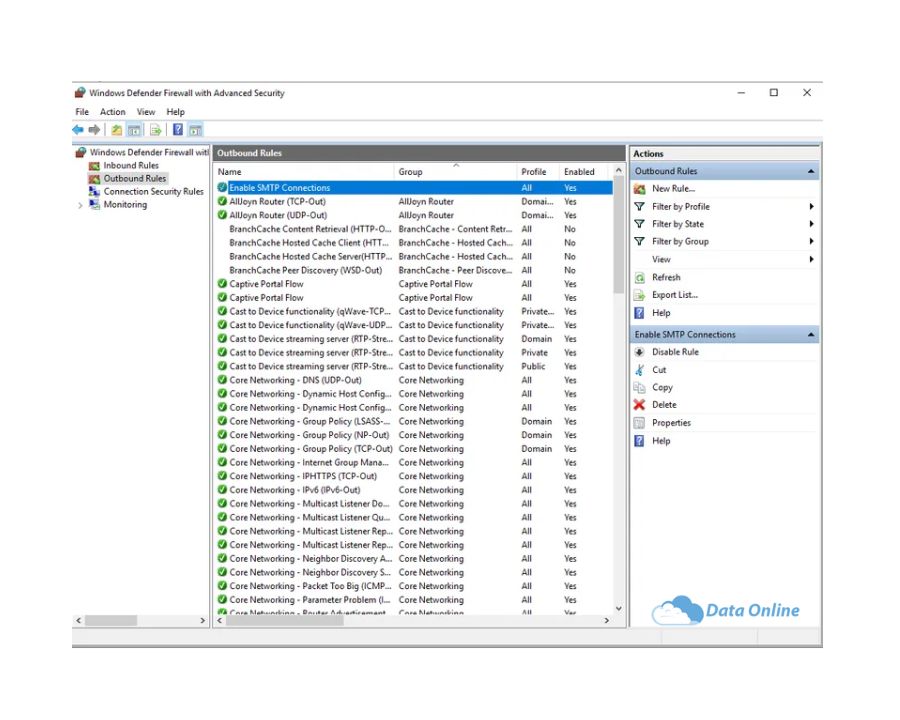Select BranchCache Content Retrieval (HTTP-O... rule

(x=413, y=229)
